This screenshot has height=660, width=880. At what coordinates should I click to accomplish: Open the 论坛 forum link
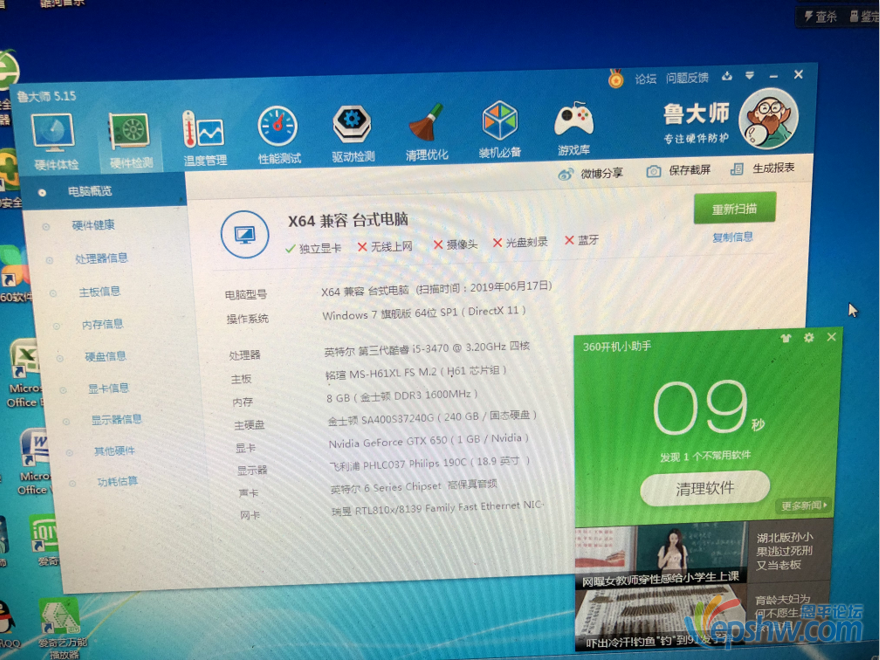click(645, 79)
